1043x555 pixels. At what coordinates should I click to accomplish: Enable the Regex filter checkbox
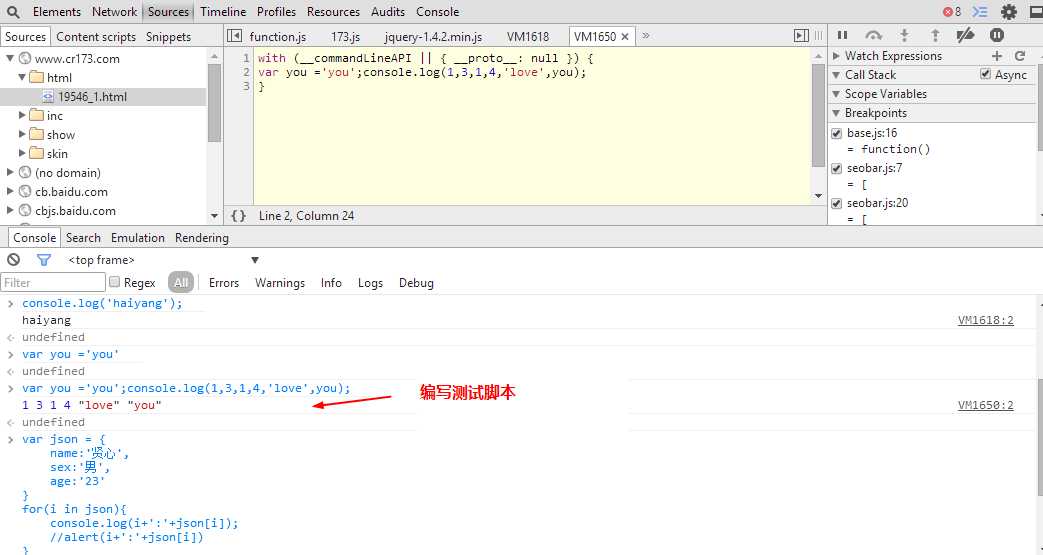click(114, 282)
